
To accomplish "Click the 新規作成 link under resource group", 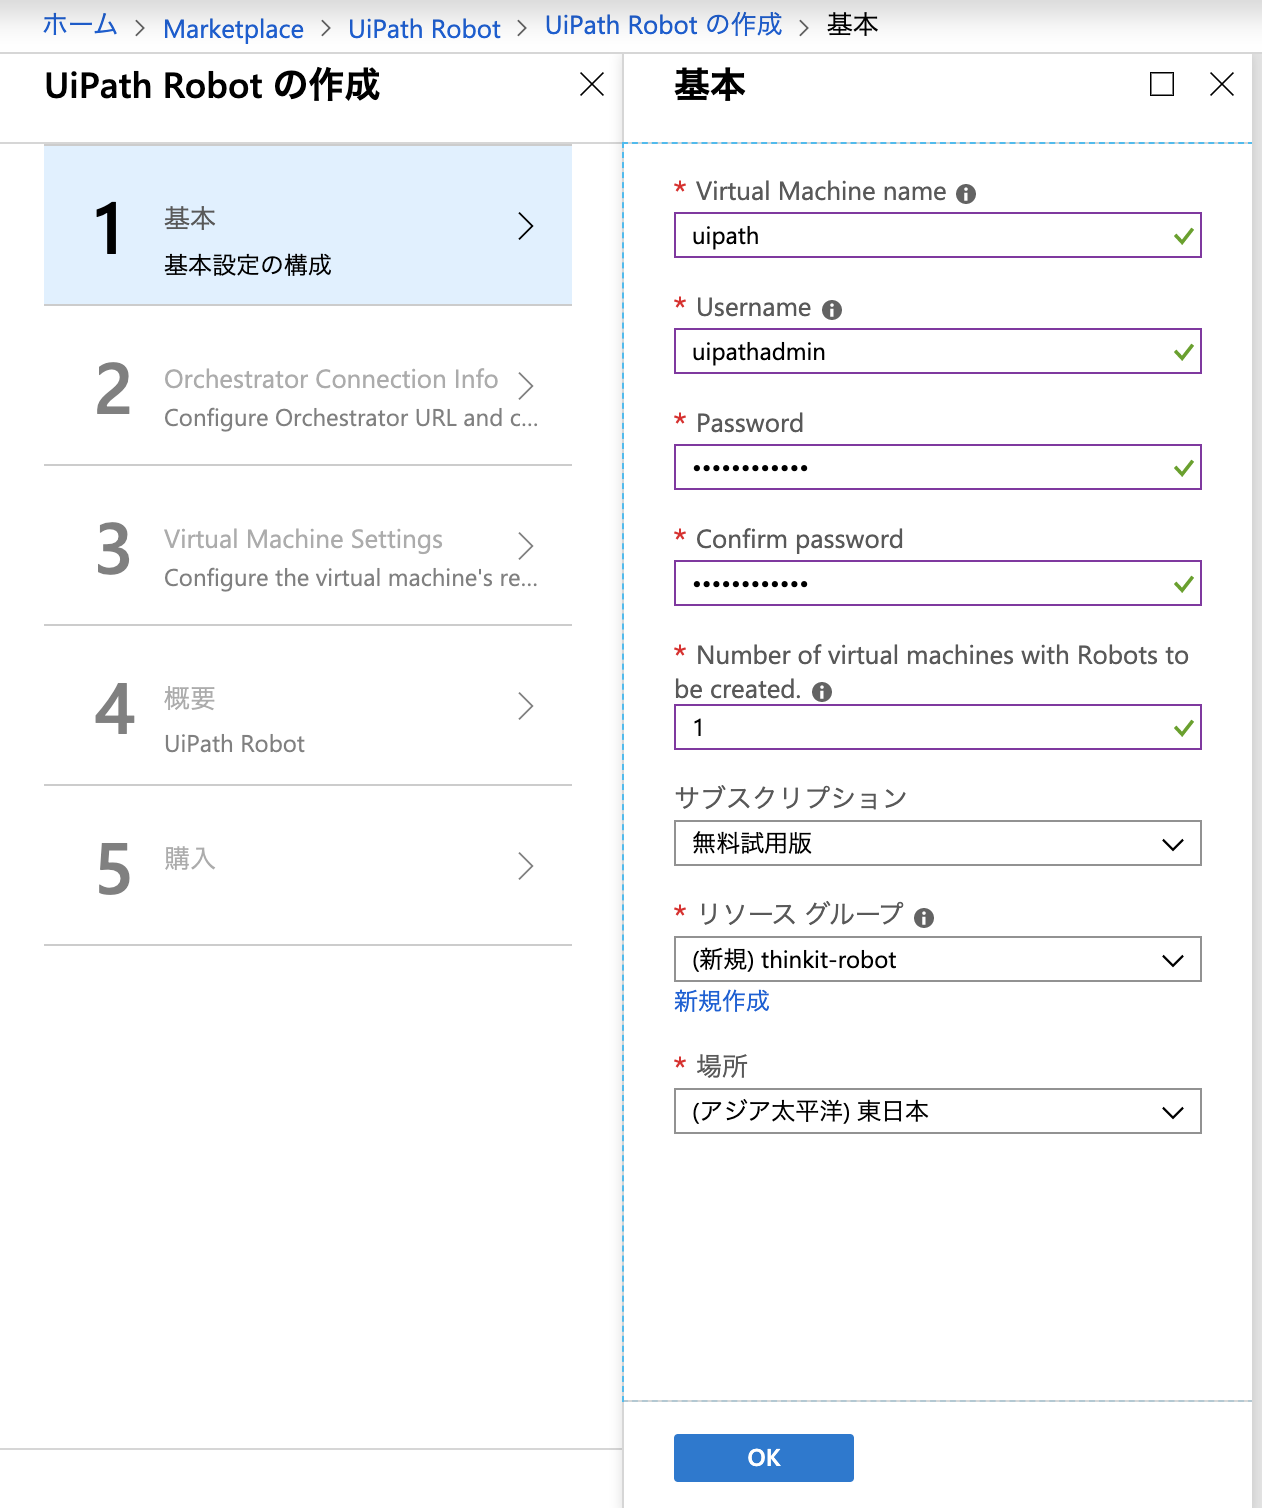I will click(x=722, y=1001).
